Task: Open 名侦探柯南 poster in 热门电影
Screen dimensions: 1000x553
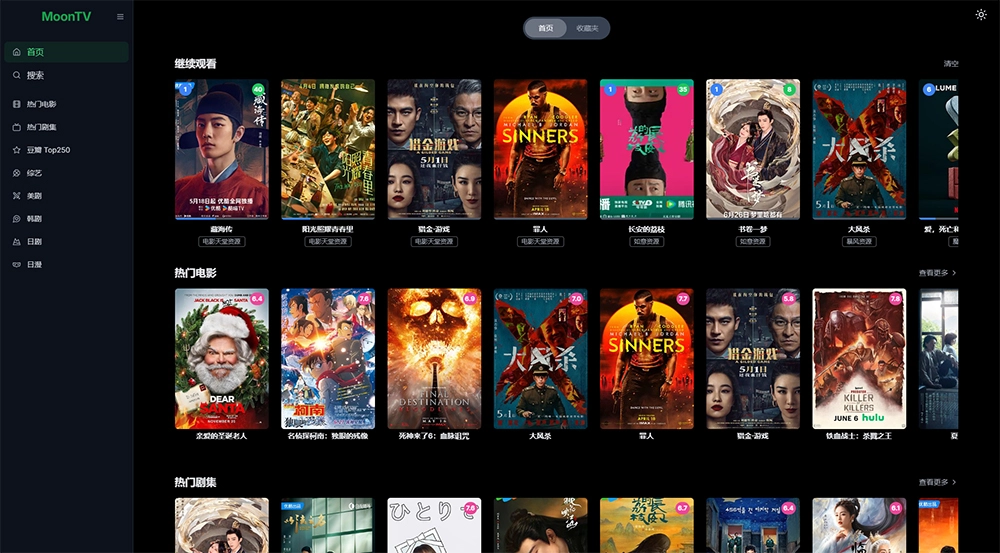Action: click(328, 358)
